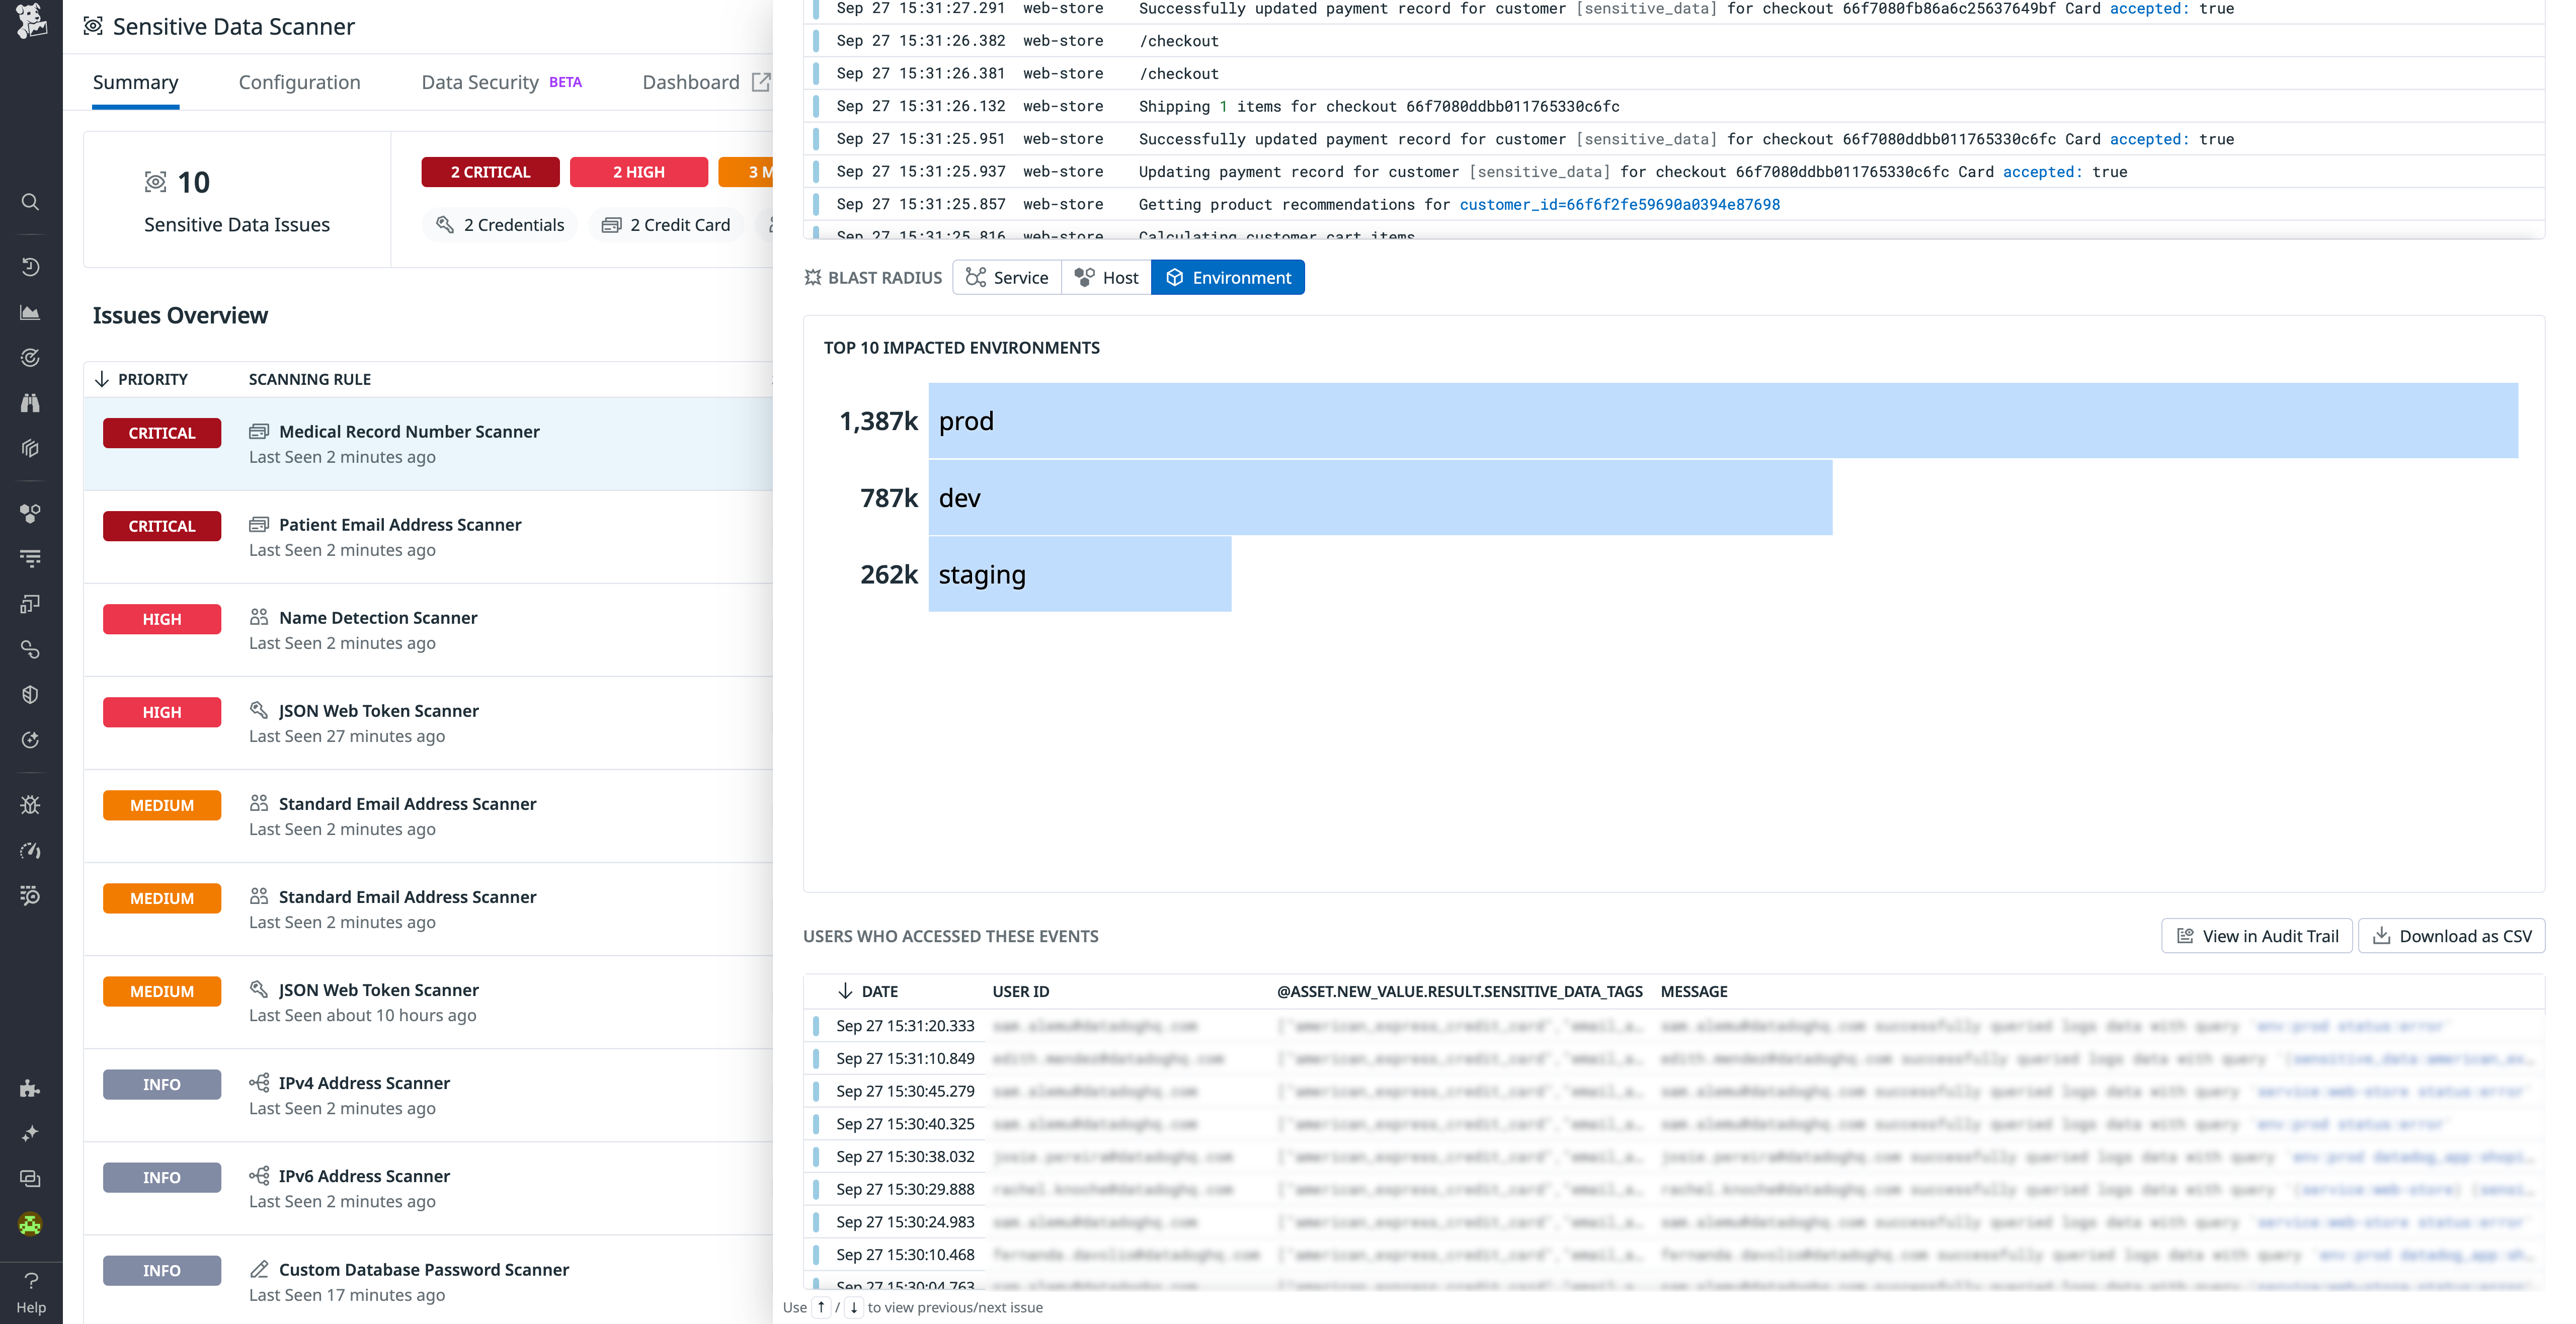Switch Blast Radius to Service view
2576x1324 pixels.
click(x=1007, y=277)
